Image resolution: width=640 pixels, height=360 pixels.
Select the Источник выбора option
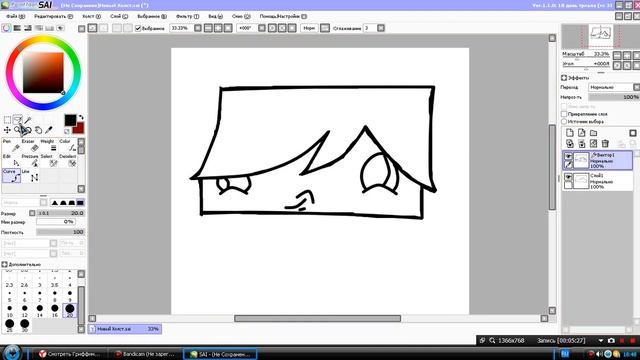click(564, 121)
